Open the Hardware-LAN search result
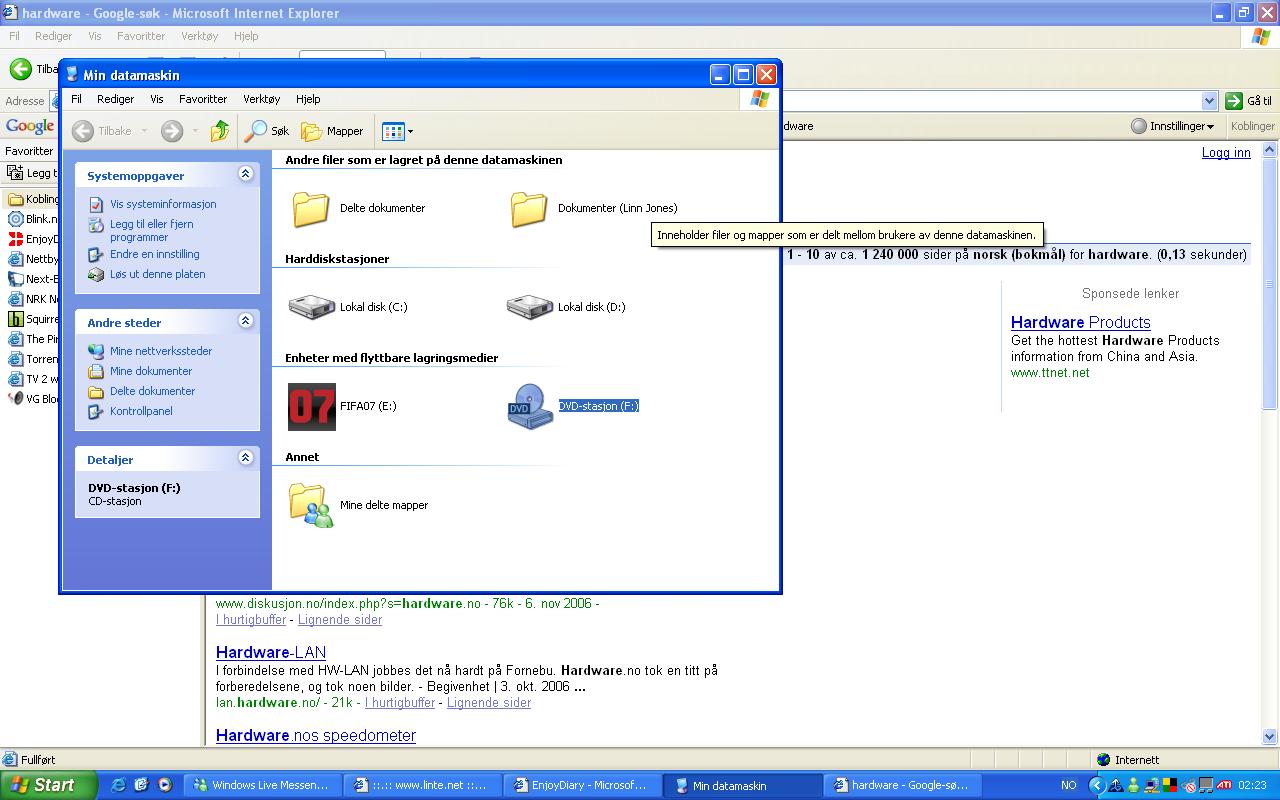 tap(271, 652)
